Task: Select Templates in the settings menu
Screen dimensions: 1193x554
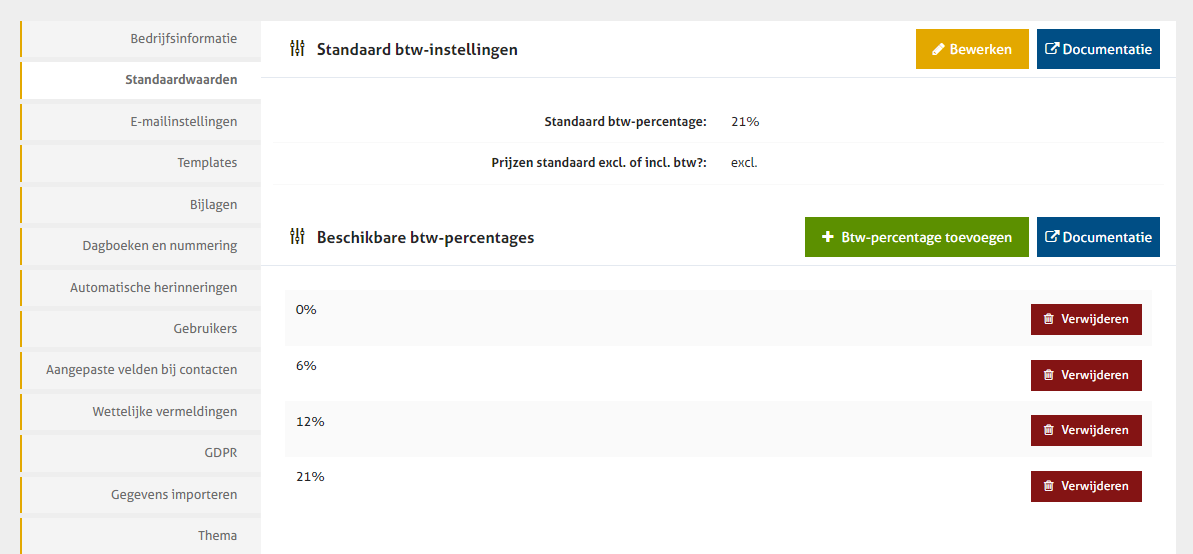Action: 207,163
